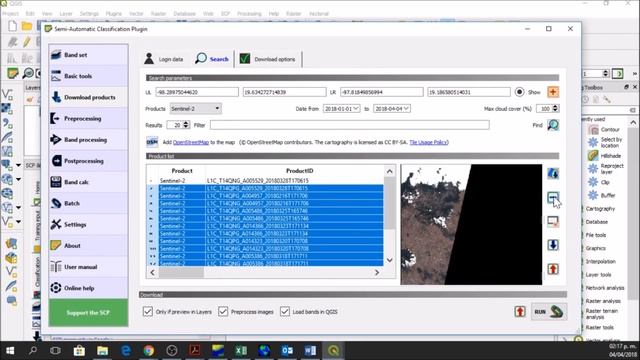The height and width of the screenshot is (360, 640).
Task: Click the clear table icon
Action: pyautogui.click(x=553, y=222)
